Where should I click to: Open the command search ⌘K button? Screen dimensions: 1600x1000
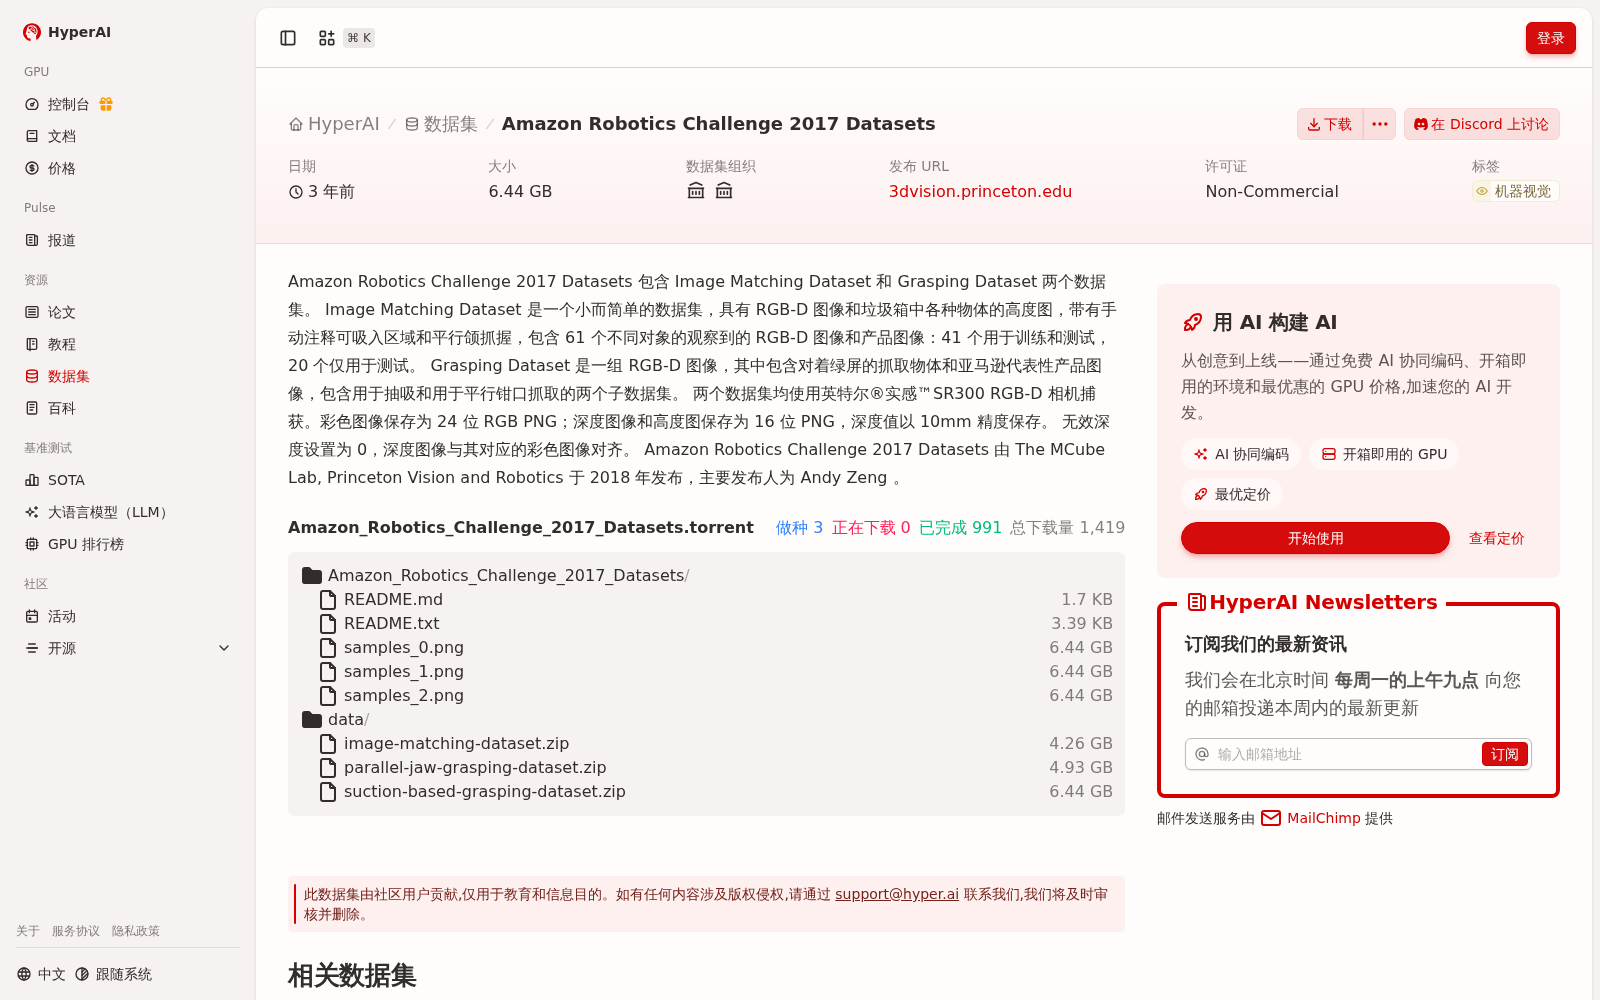(346, 38)
